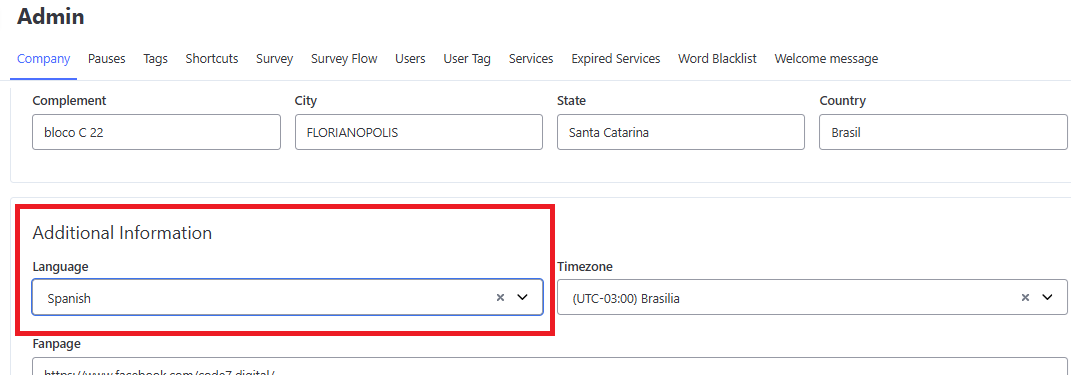
Task: Click the Additional Information heading
Action: [122, 233]
